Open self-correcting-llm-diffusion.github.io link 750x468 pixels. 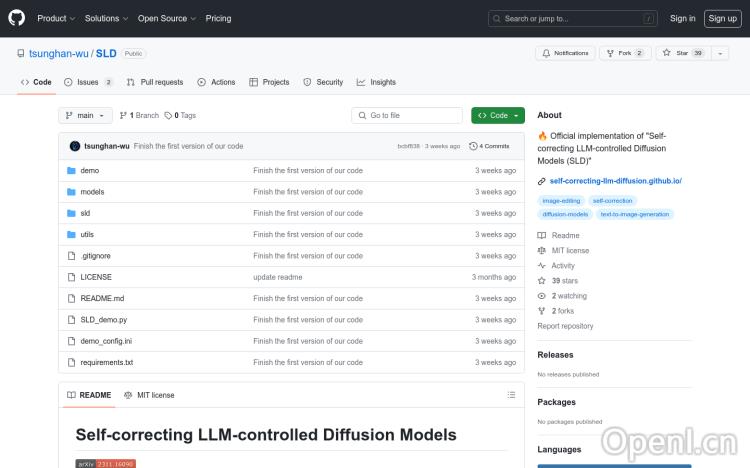click(x=616, y=181)
